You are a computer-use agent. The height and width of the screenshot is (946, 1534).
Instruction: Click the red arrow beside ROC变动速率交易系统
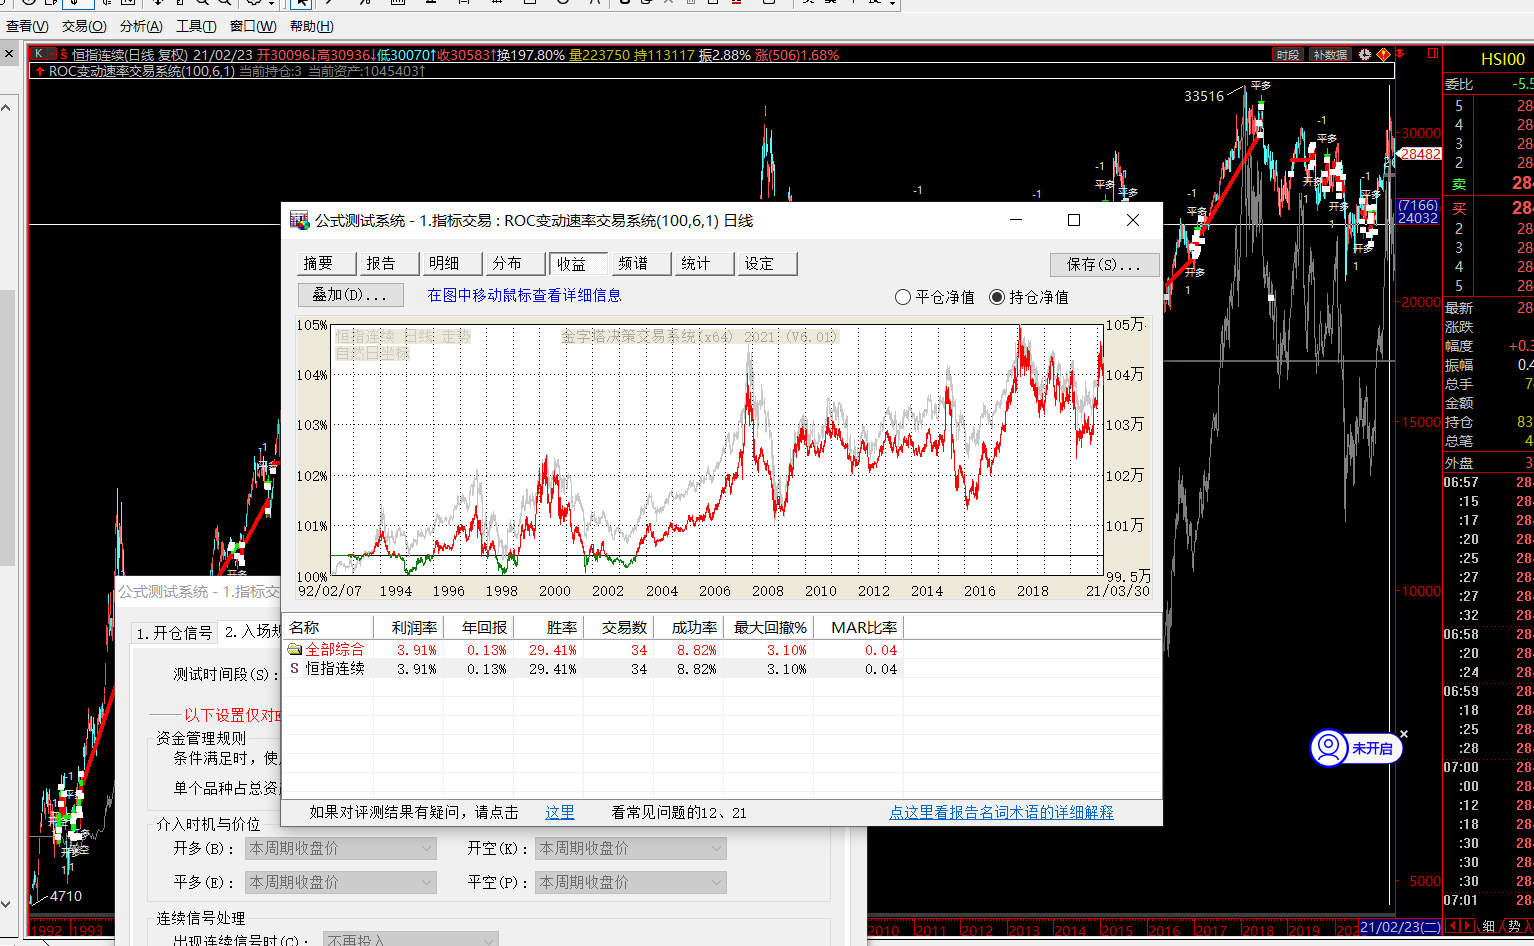[x=40, y=71]
